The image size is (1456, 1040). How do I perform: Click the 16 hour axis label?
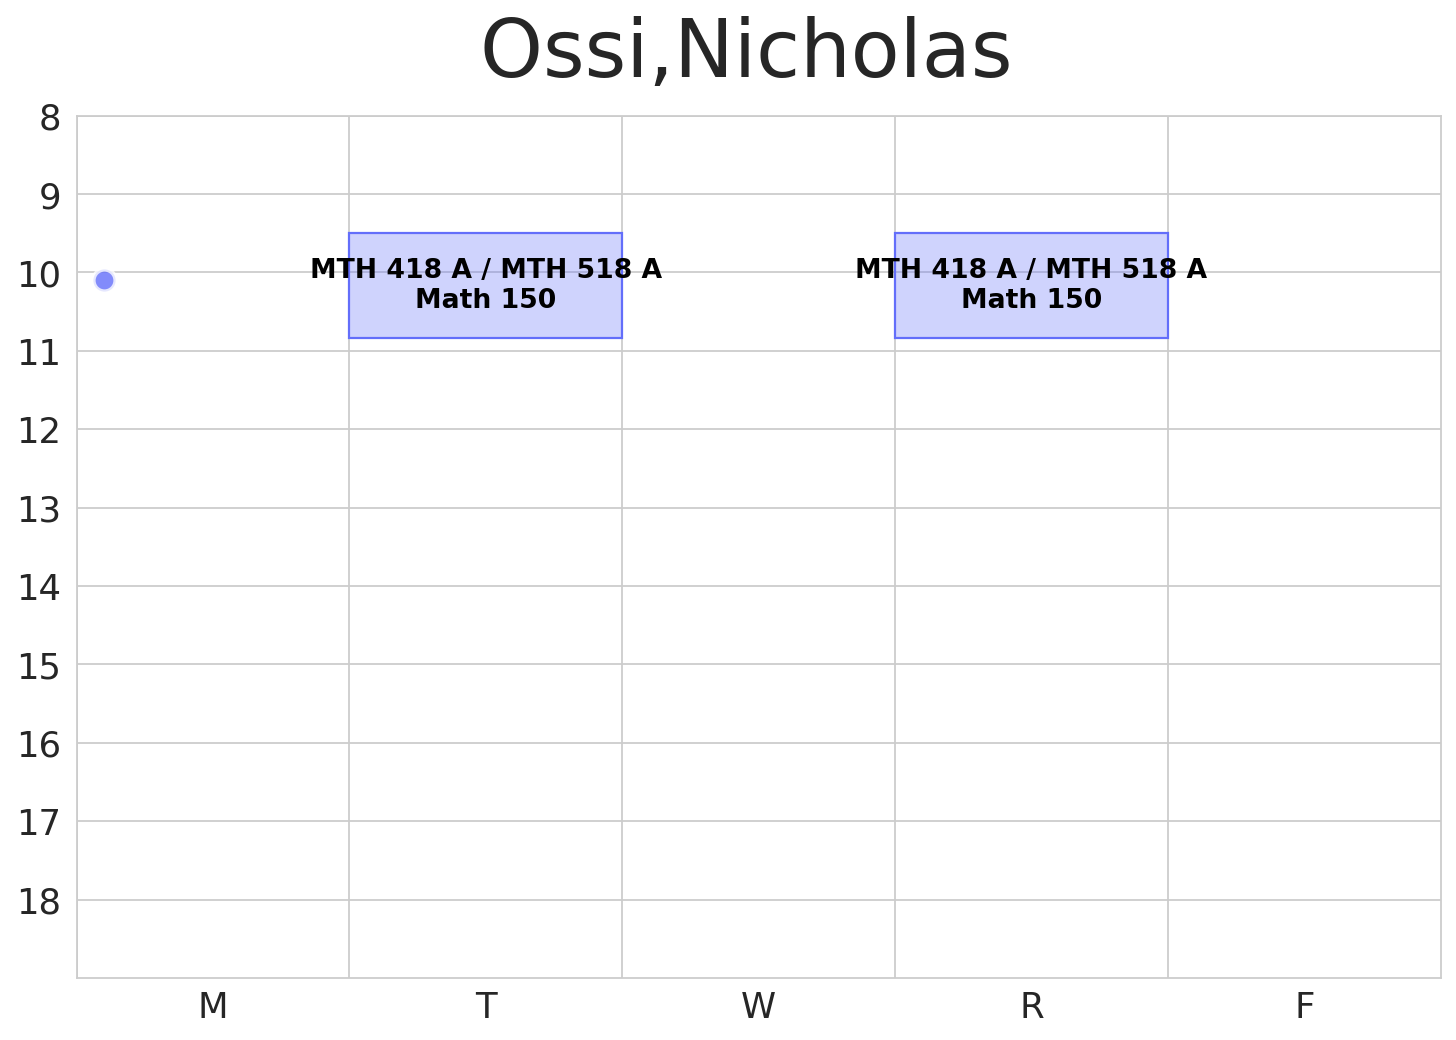pos(40,745)
